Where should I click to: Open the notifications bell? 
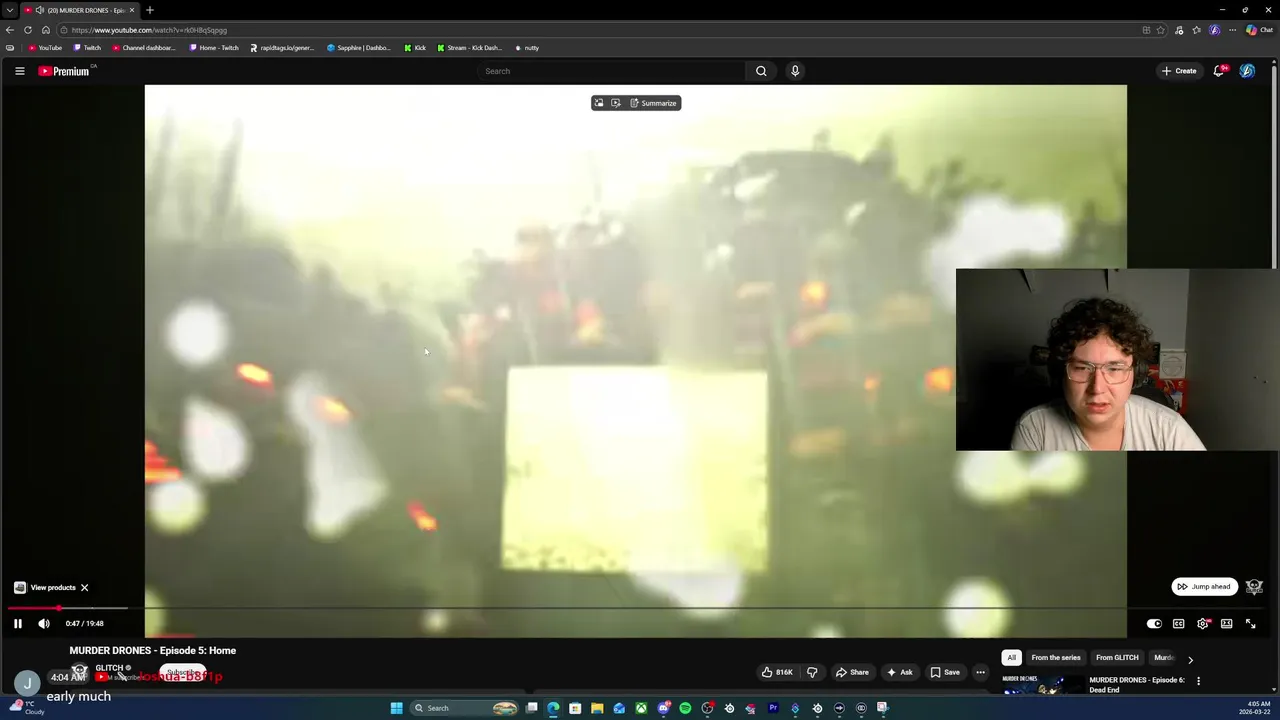pos(1219,71)
